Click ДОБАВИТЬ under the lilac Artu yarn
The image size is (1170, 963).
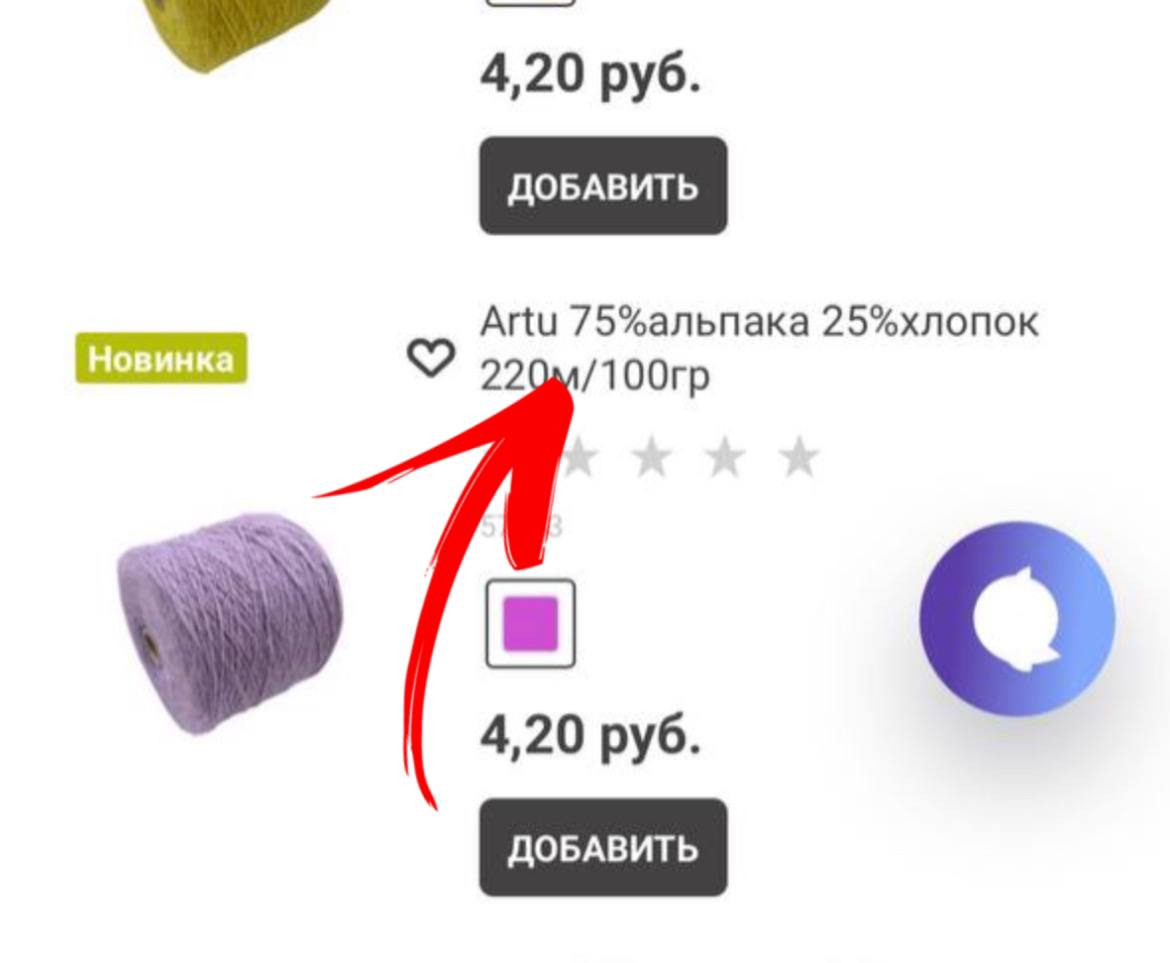click(603, 847)
